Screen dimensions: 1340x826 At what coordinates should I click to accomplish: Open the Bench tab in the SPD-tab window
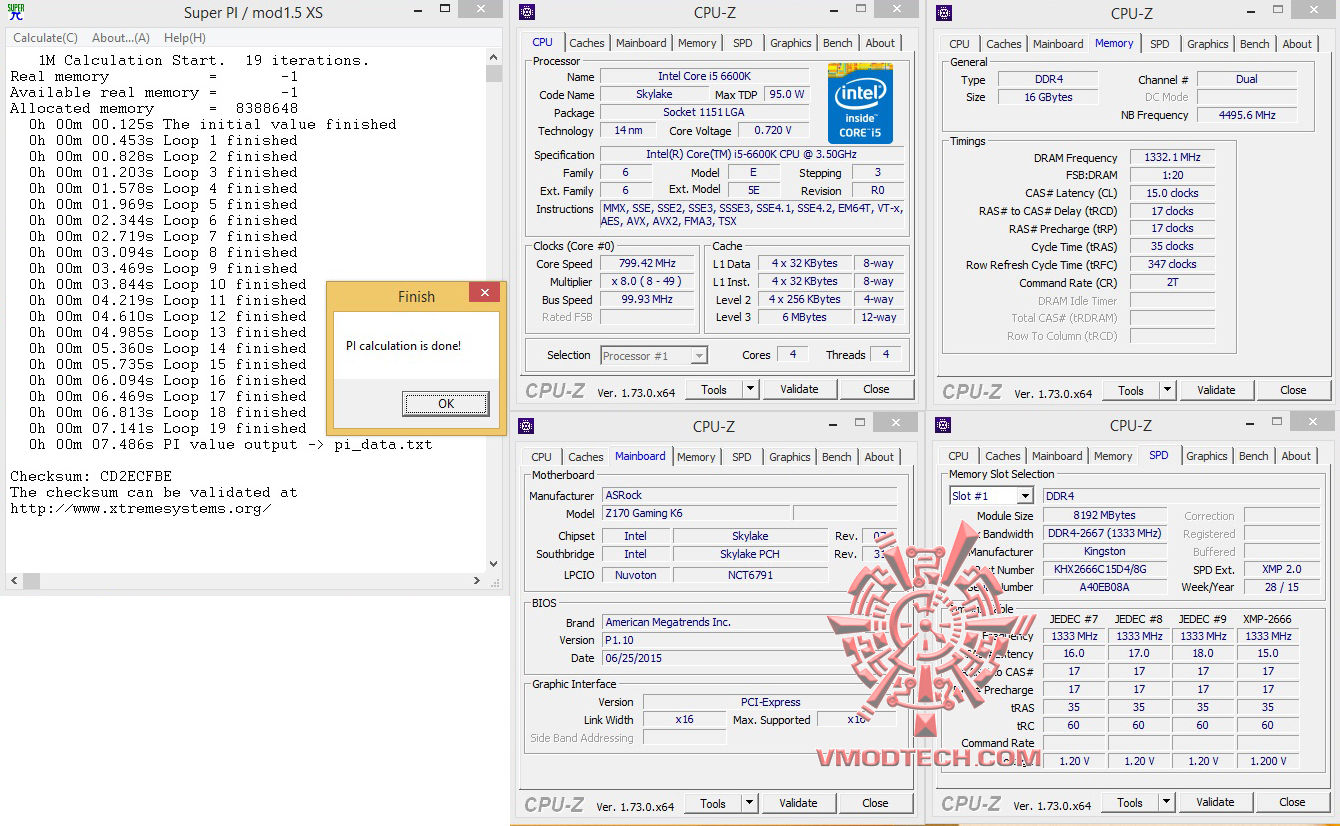pos(1254,456)
